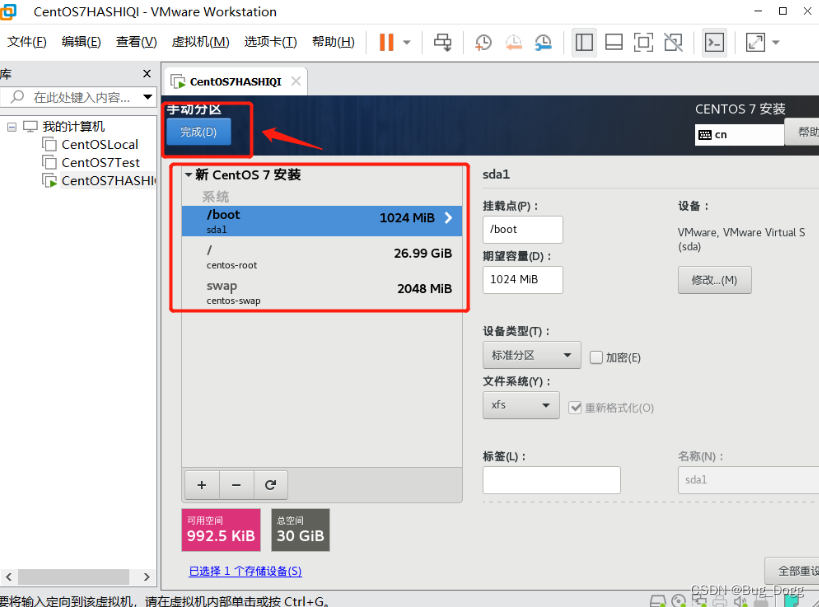
Task: Open the 设备类型 dropdown showing 标准分区
Action: click(532, 355)
